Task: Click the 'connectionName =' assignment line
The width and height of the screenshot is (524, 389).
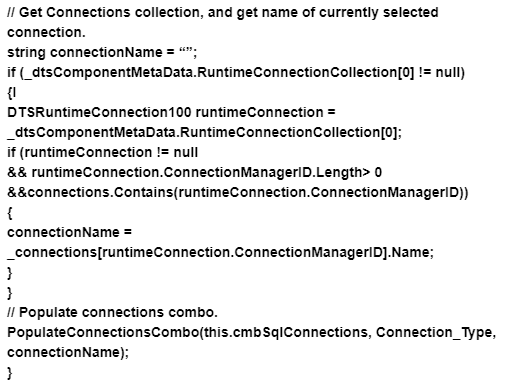Action: [70, 232]
